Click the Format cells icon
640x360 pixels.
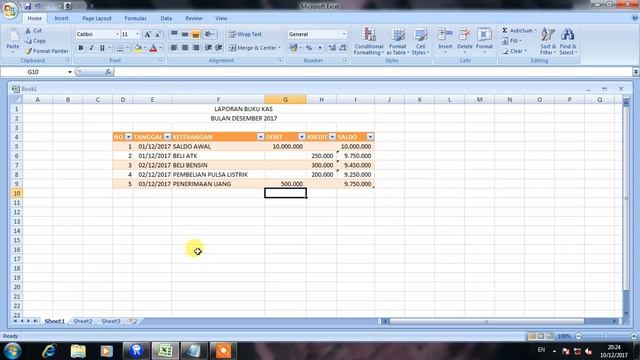coord(484,35)
